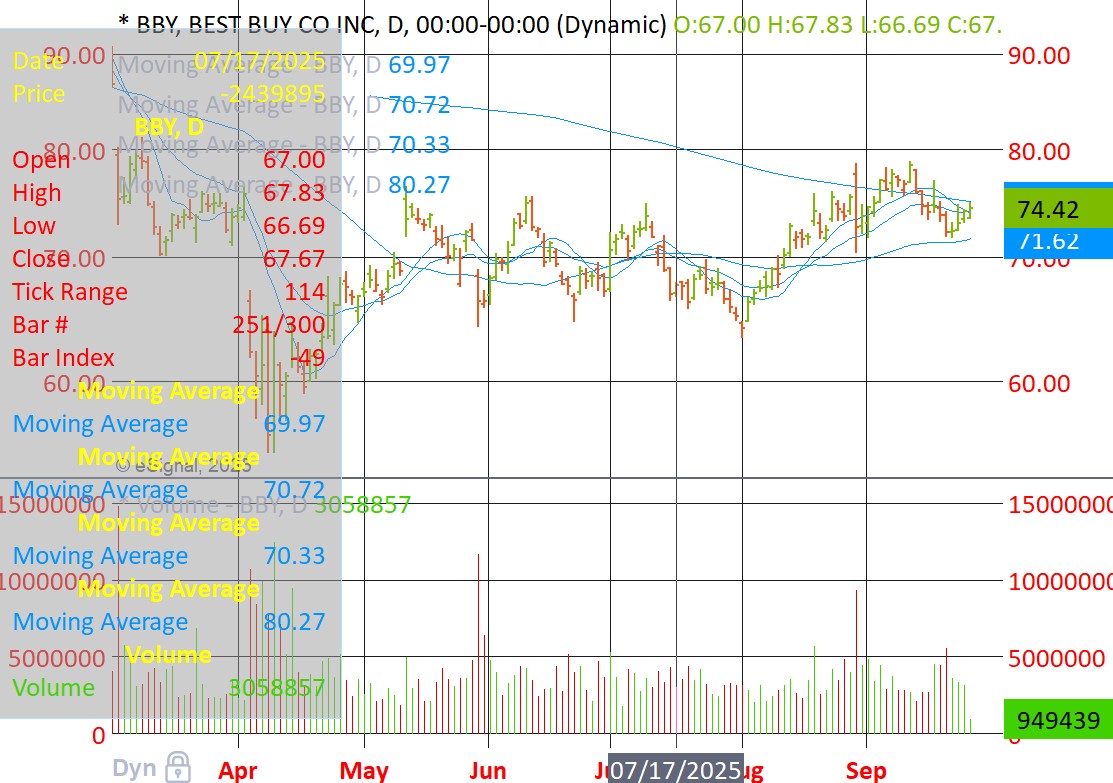Click the 90.00 label on right price axis
Image resolution: width=1113 pixels, height=783 pixels.
pos(1040,55)
